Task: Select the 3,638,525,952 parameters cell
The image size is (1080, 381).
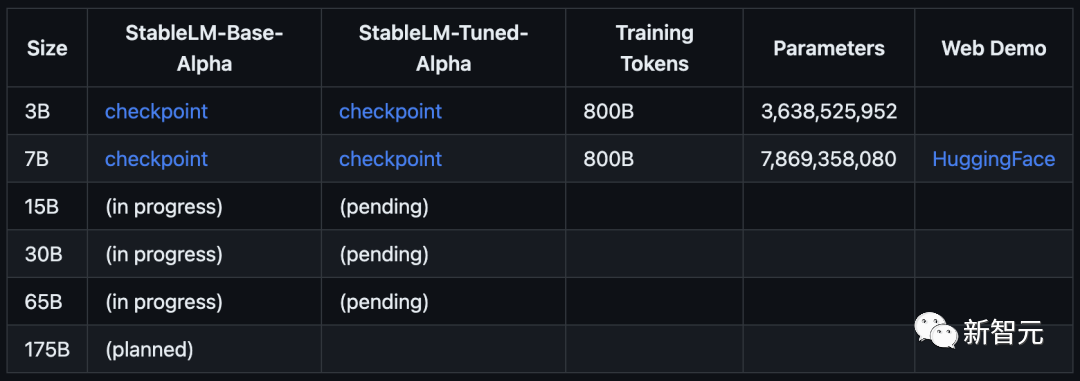Action: click(829, 111)
